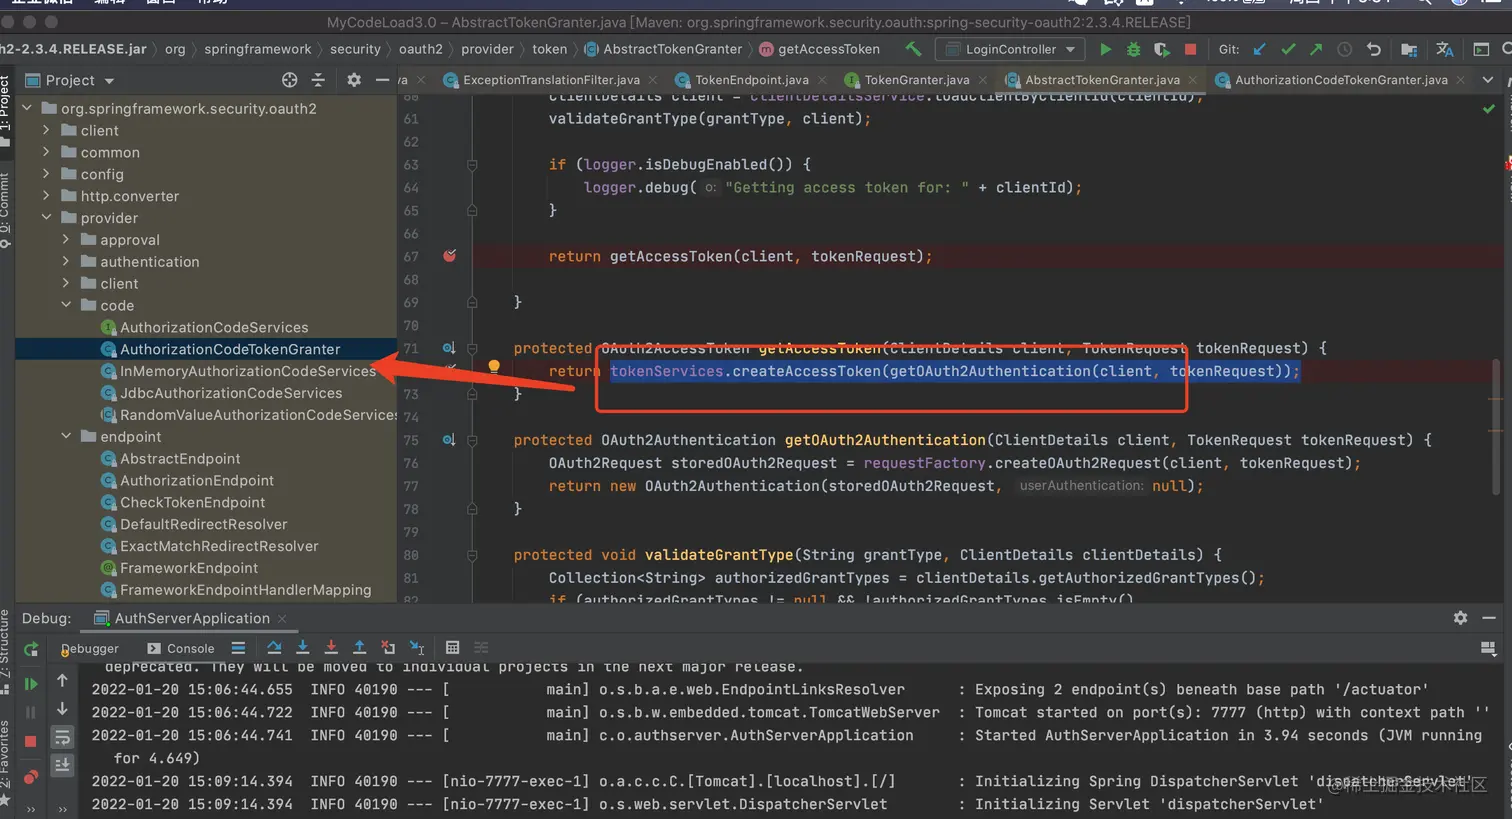Click the Build project hammer icon
The width and height of the screenshot is (1512, 819).
click(x=913, y=49)
